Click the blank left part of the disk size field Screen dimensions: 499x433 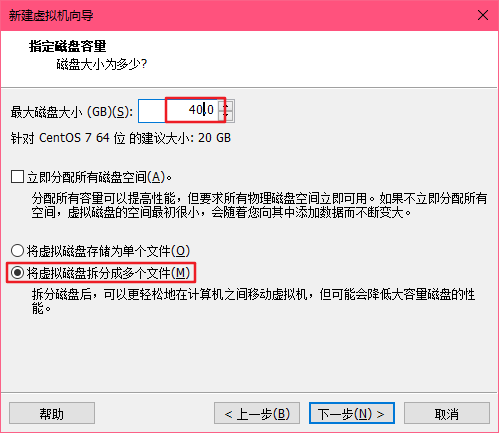pyautogui.click(x=152, y=111)
